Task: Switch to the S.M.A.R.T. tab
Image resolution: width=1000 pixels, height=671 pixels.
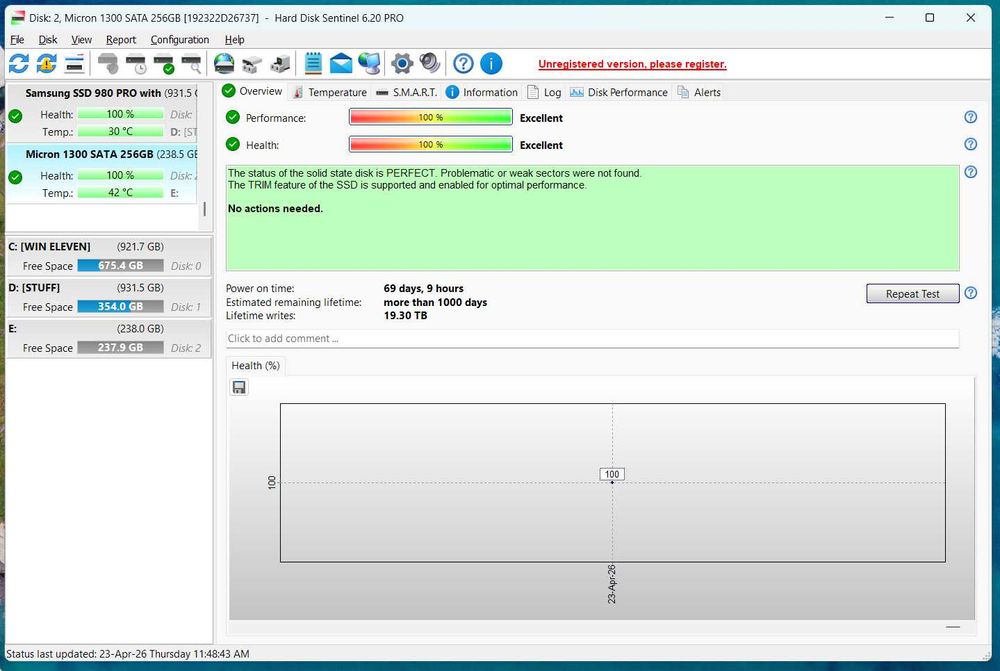Action: pos(407,92)
